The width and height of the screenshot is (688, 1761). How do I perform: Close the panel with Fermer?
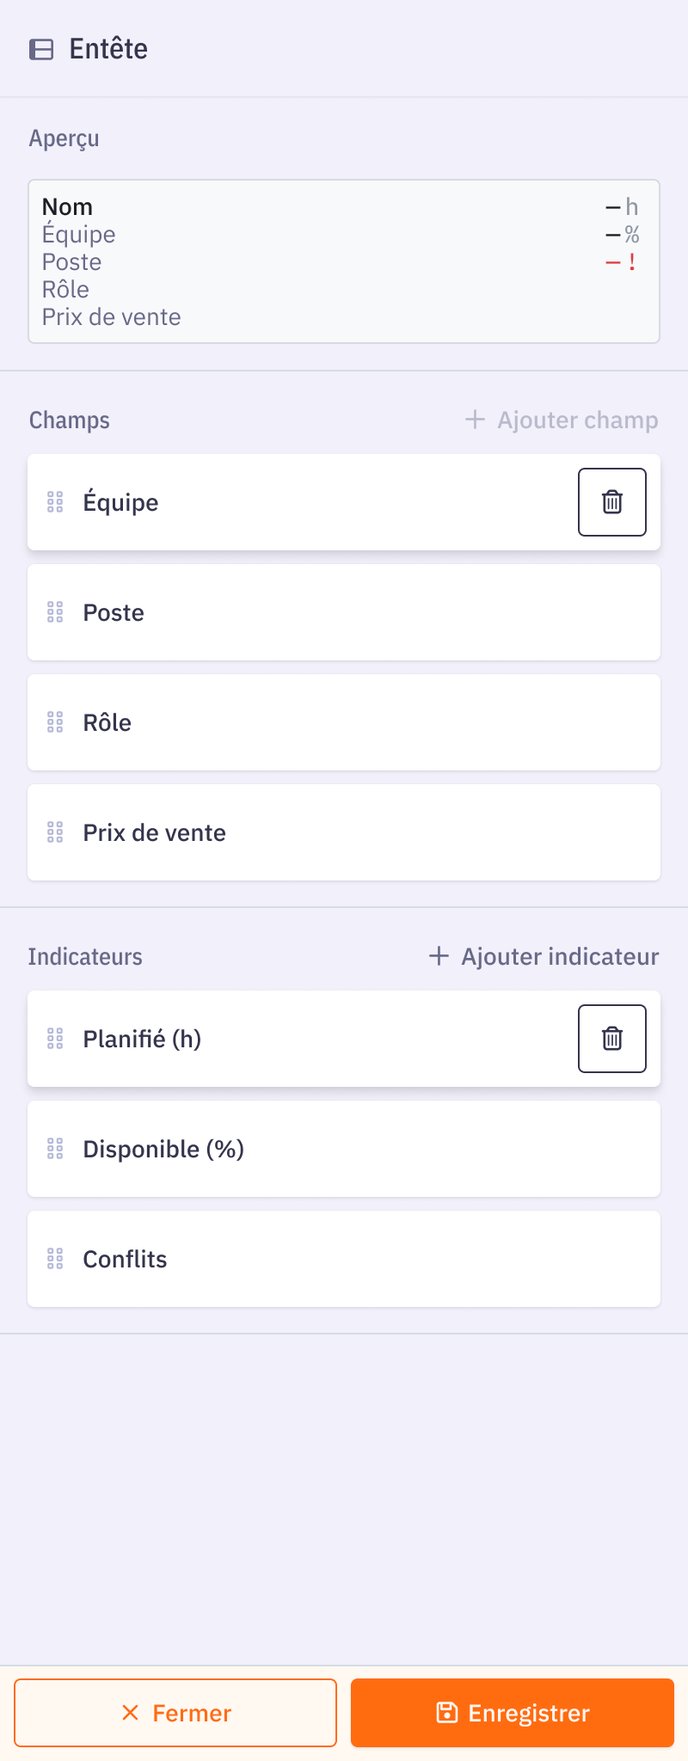pos(175,1713)
